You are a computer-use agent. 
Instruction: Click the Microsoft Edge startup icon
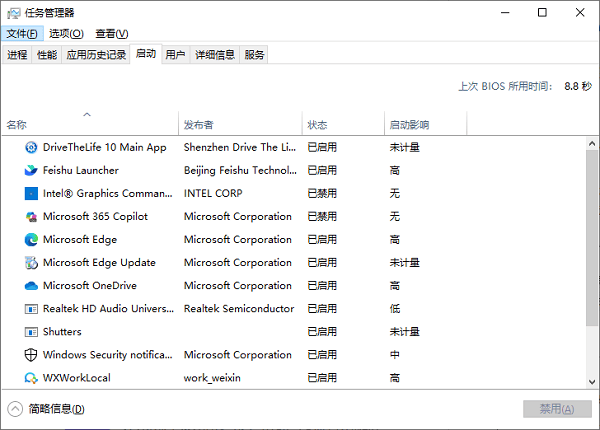[x=31, y=240]
